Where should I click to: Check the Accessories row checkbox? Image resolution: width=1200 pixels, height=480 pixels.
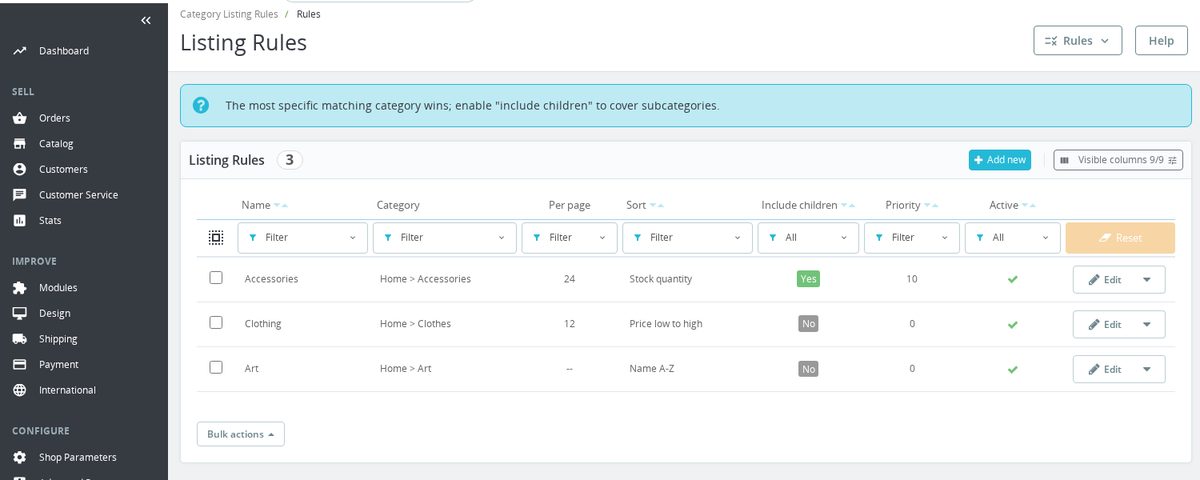216,278
